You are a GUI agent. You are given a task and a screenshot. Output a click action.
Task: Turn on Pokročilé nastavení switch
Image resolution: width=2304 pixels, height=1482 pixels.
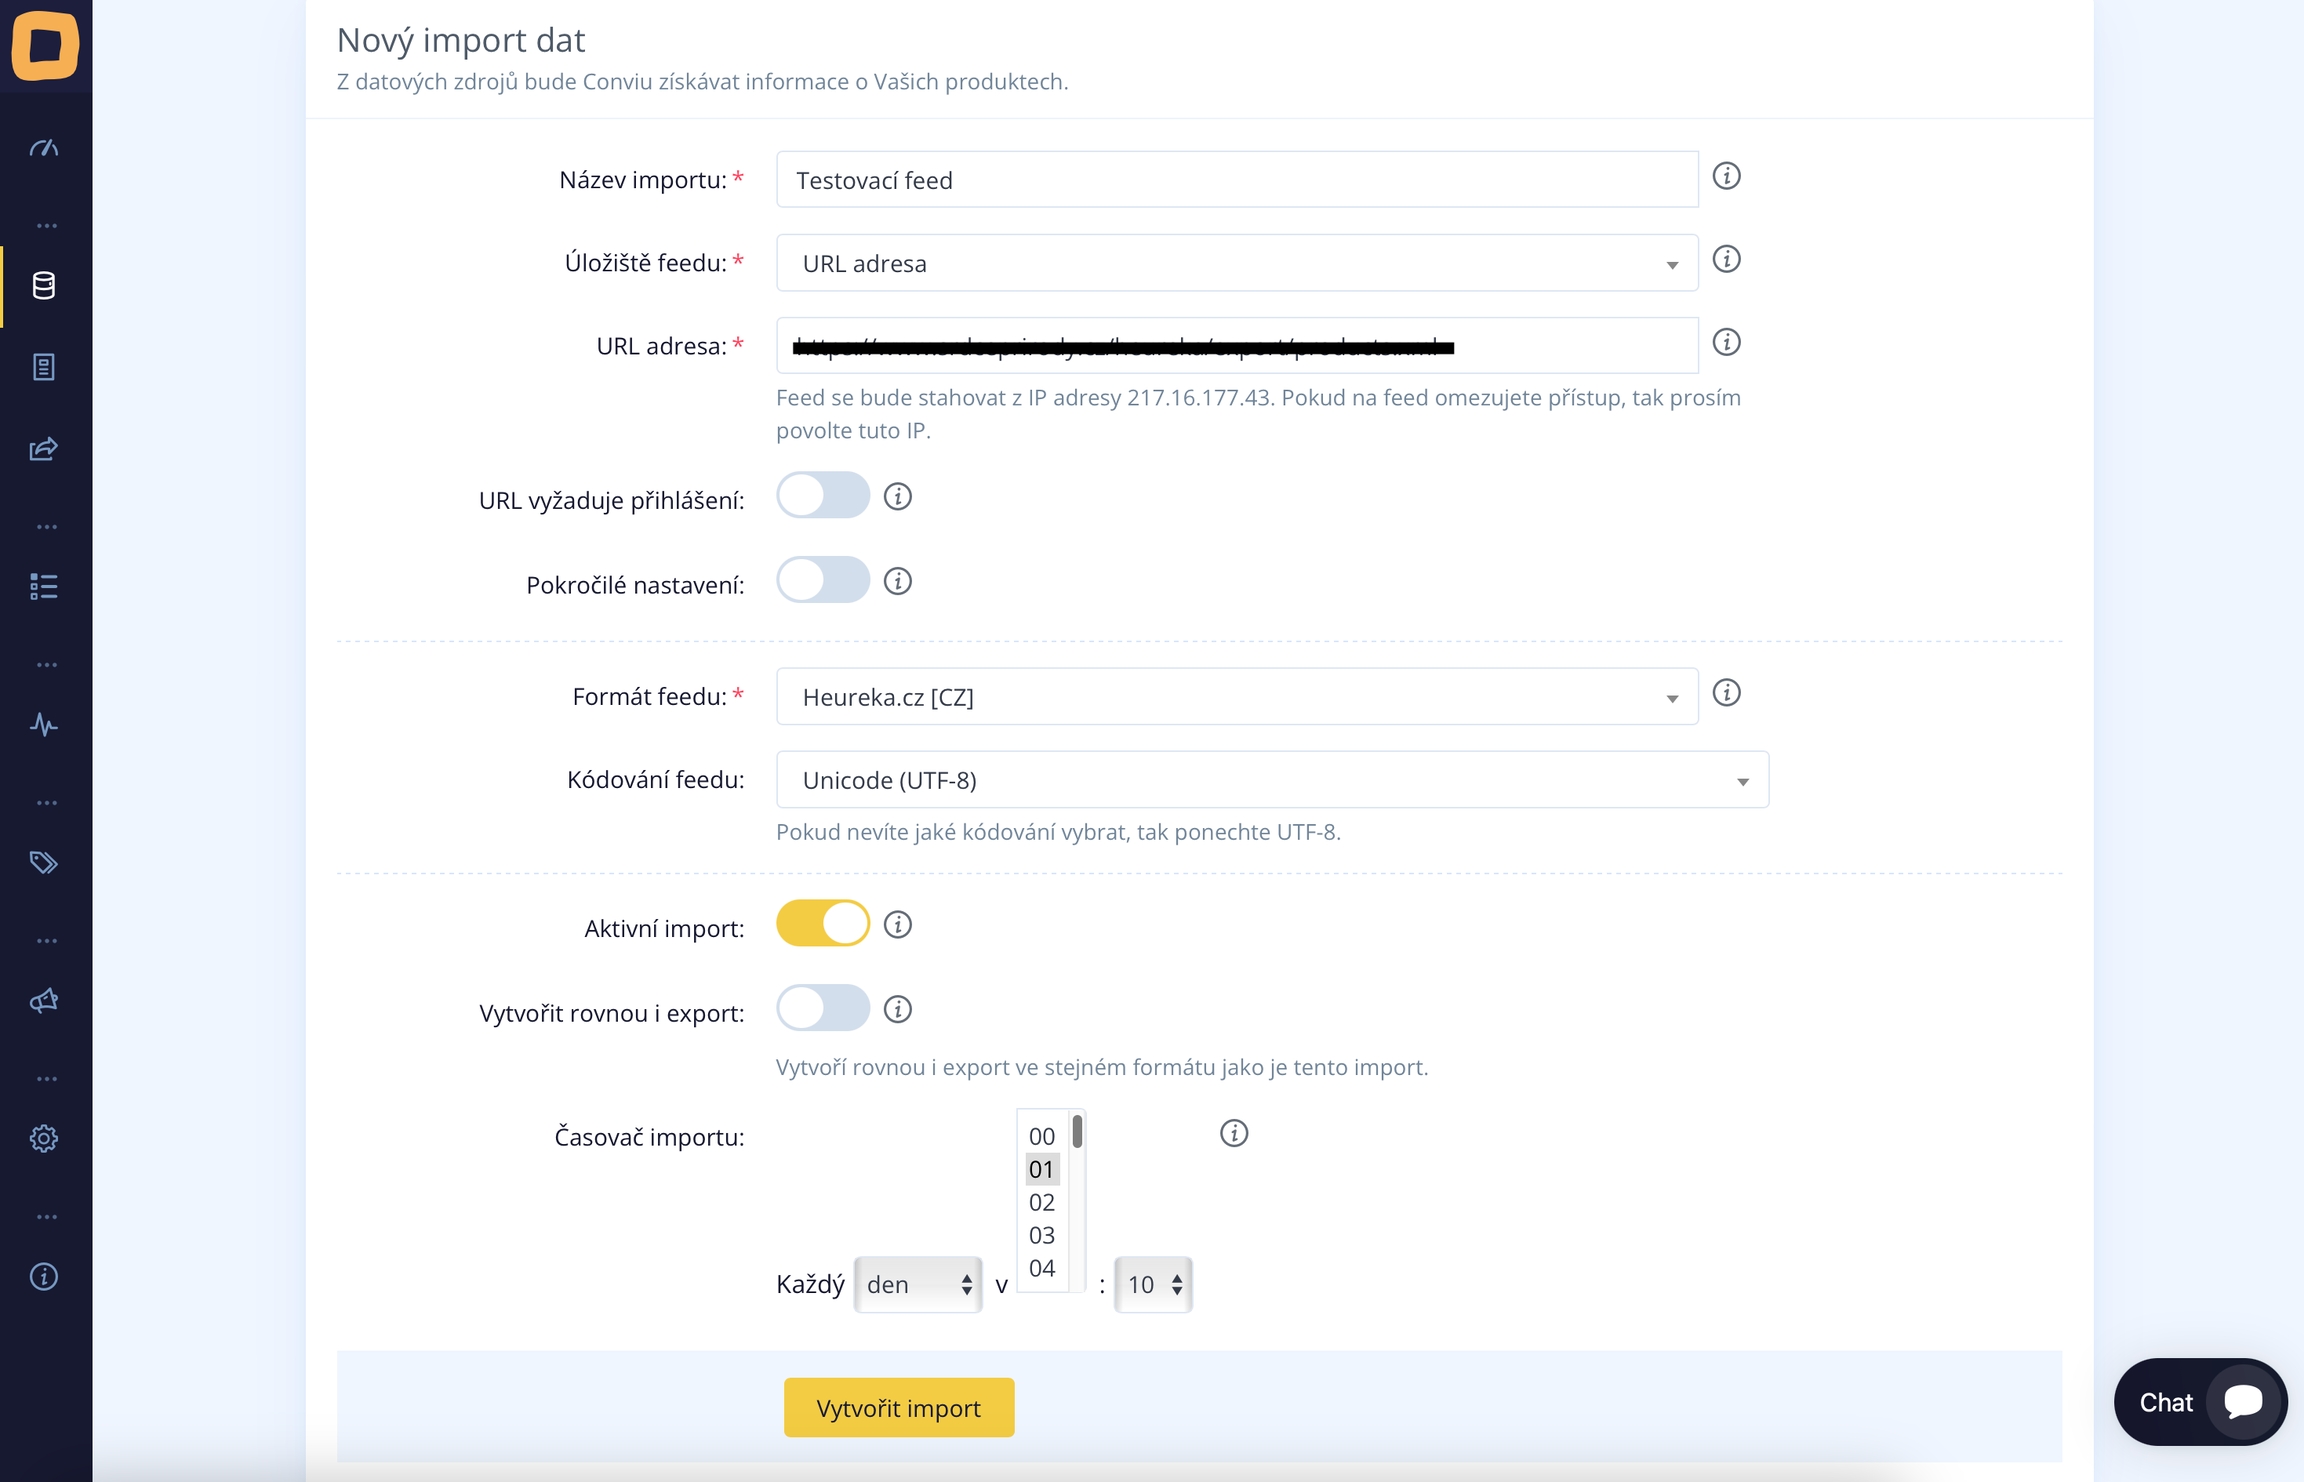pyautogui.click(x=822, y=581)
